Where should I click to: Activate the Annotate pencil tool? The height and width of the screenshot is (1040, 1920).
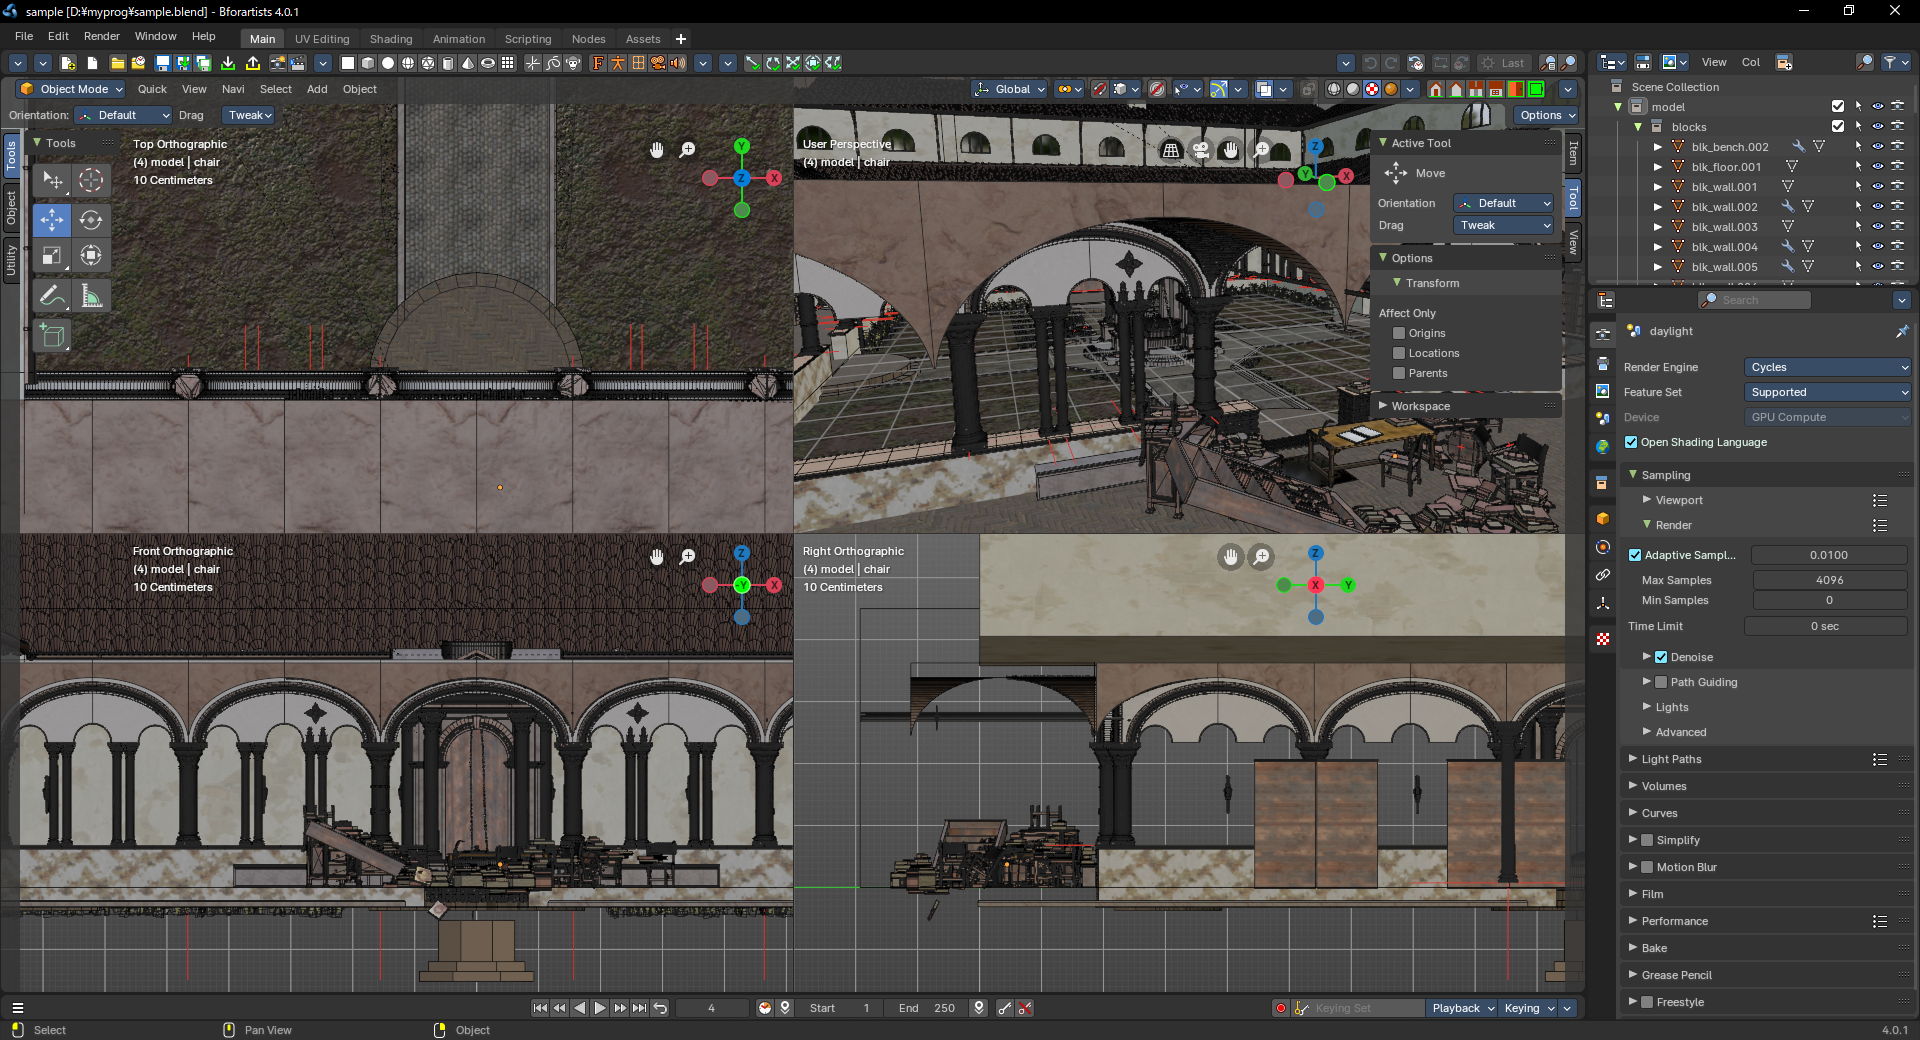point(52,296)
